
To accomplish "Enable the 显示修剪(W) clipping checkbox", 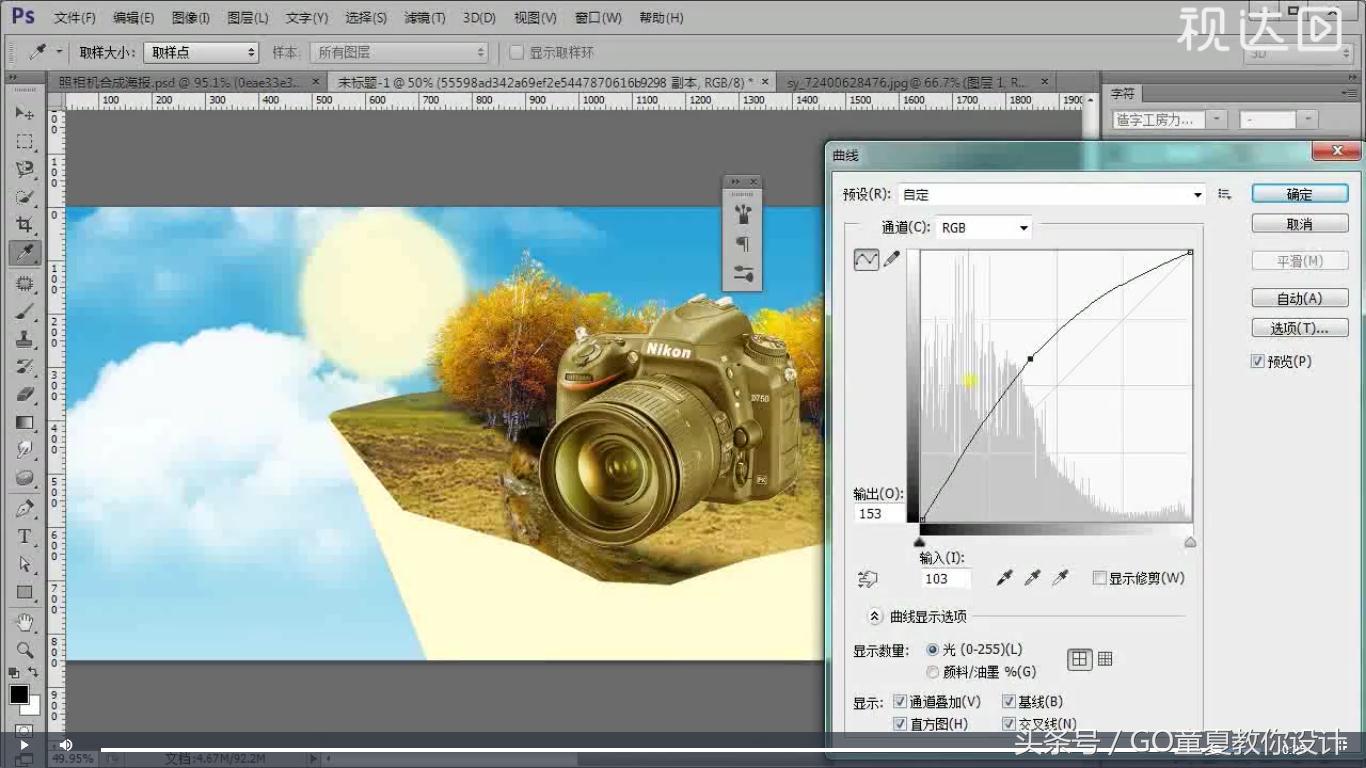I will [1100, 578].
